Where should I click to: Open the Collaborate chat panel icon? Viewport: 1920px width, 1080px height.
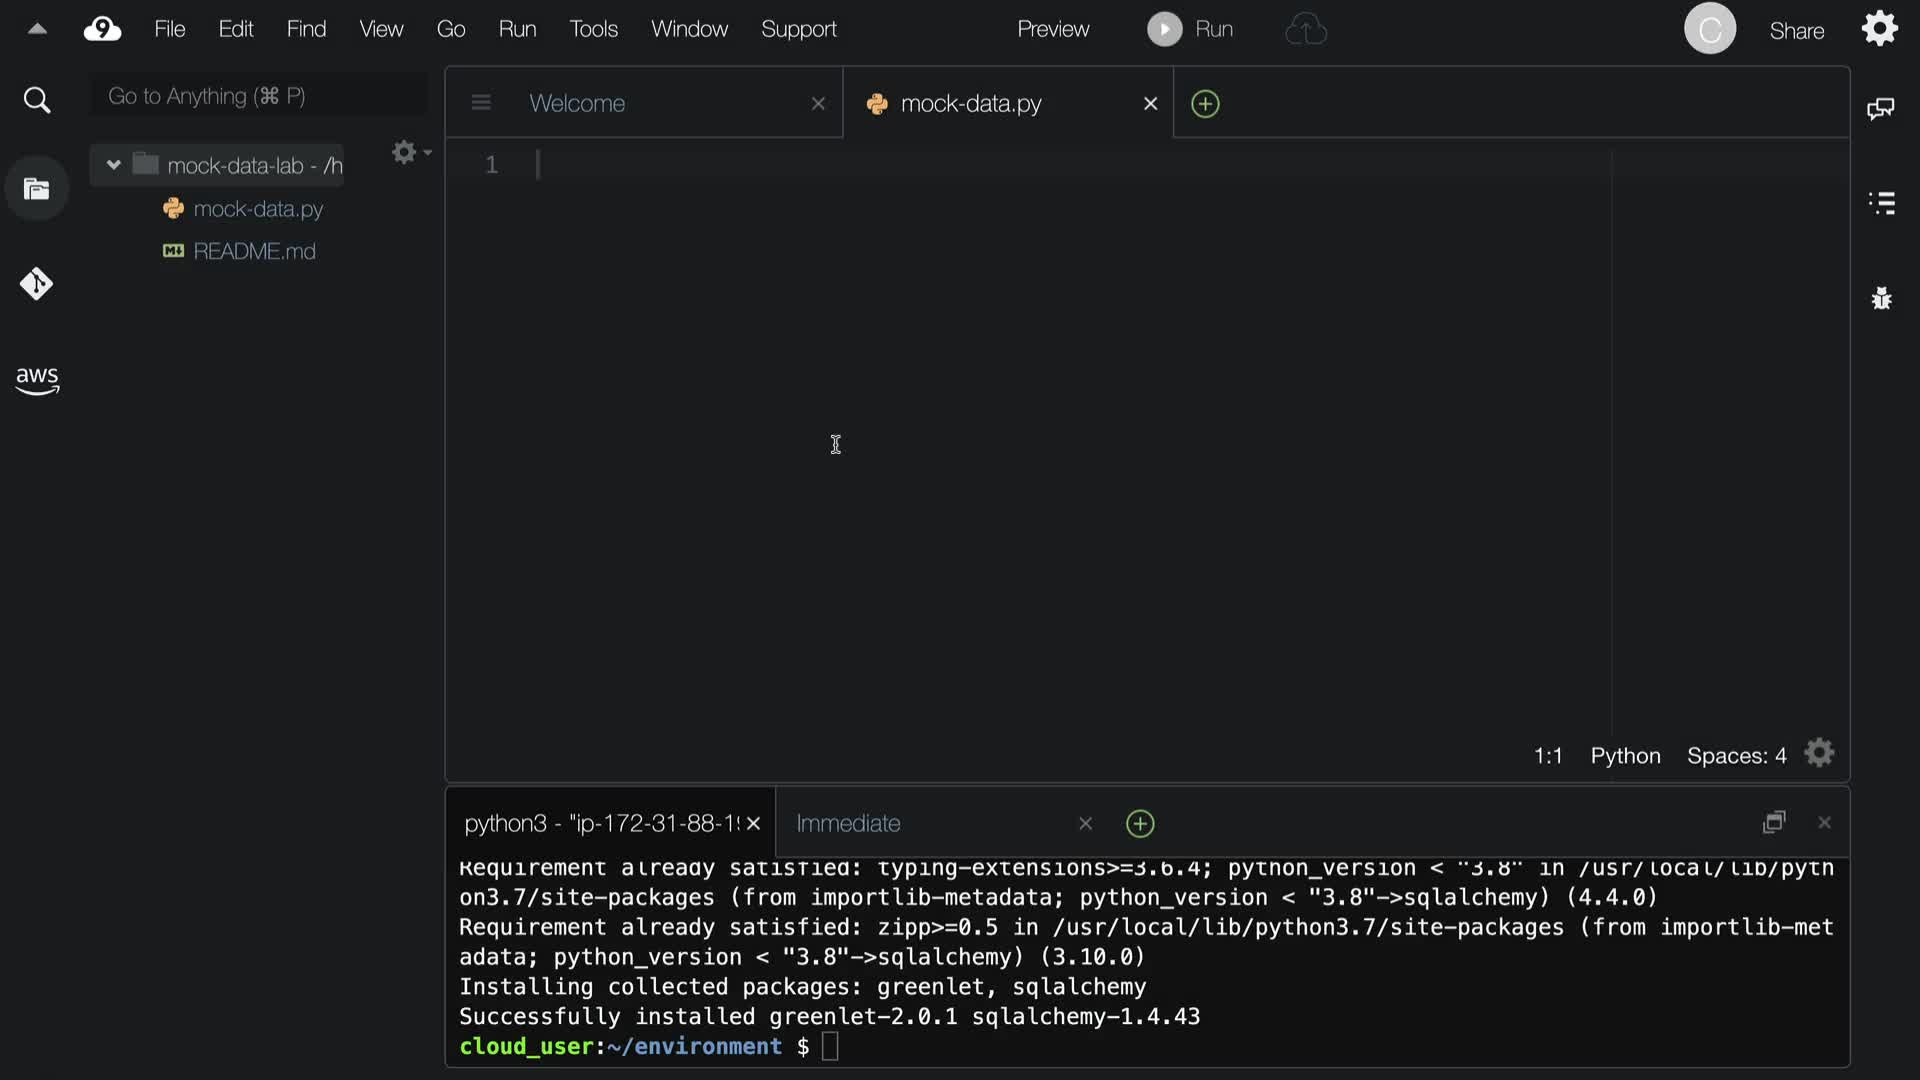[x=1881, y=108]
